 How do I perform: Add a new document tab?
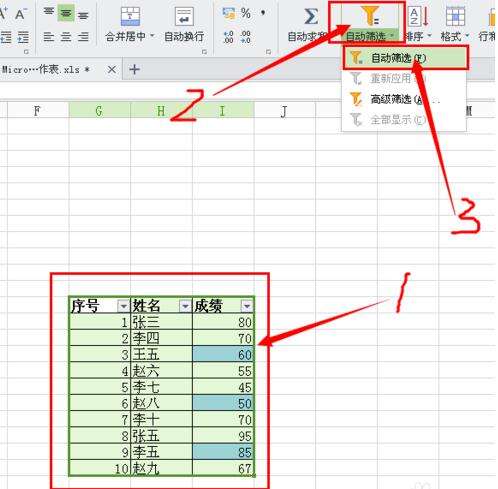[134, 69]
